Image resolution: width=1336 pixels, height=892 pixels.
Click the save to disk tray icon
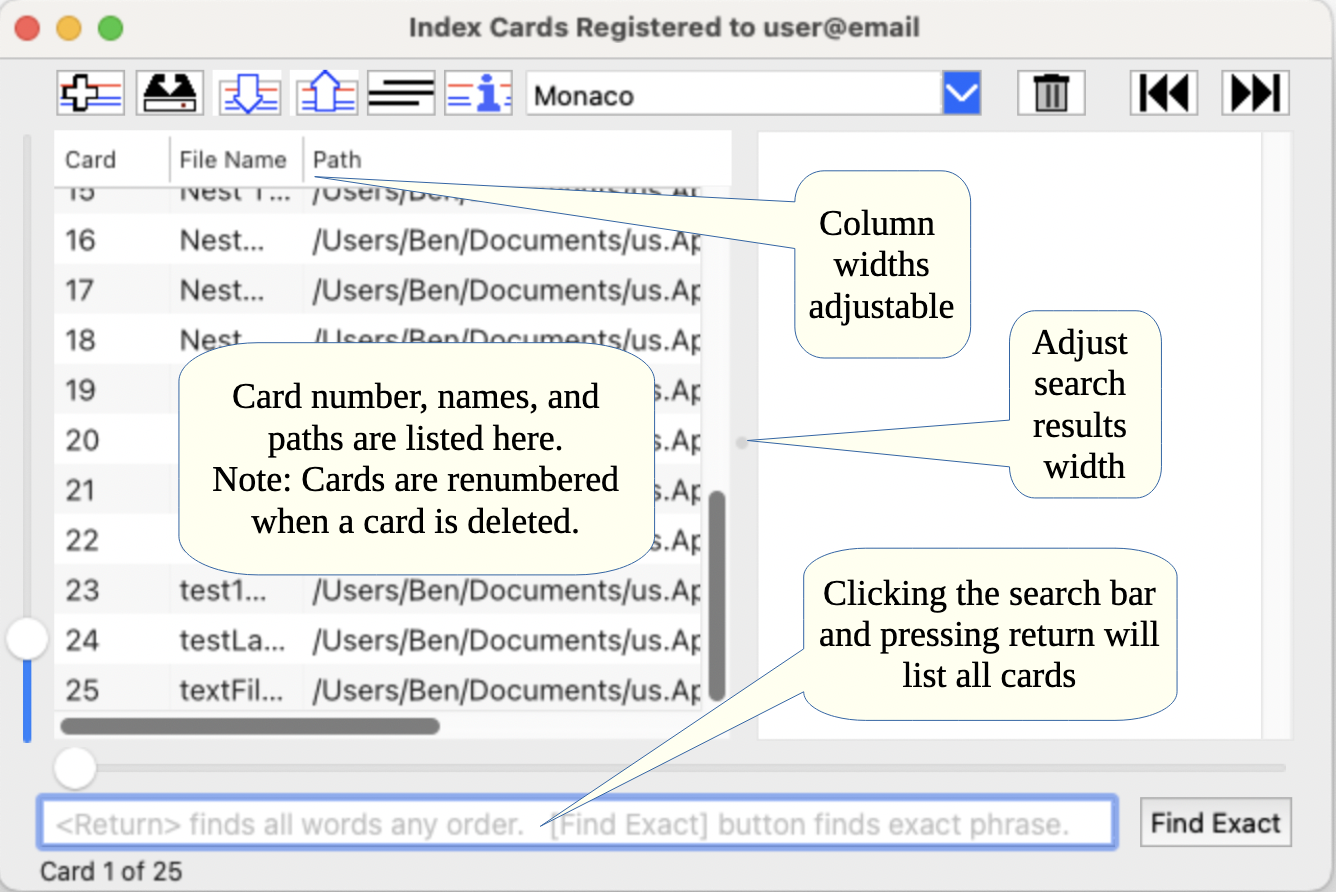(x=170, y=94)
